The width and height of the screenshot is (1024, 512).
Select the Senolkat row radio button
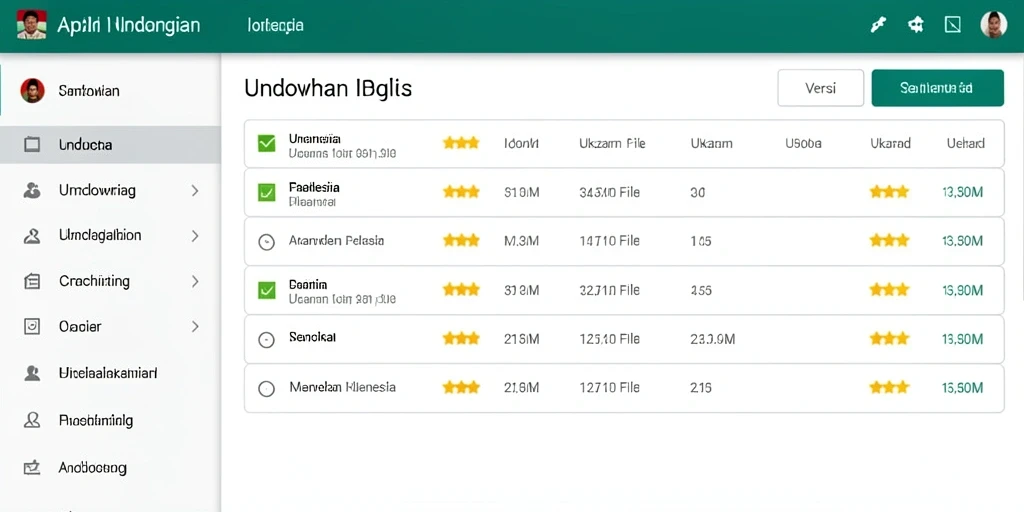point(266,340)
